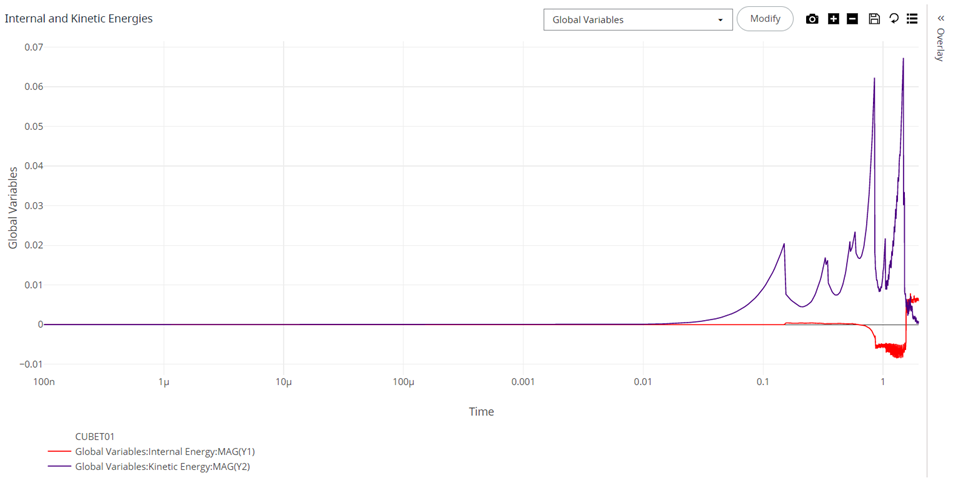Click the Global Variables y-axis title

[x=14, y=208]
